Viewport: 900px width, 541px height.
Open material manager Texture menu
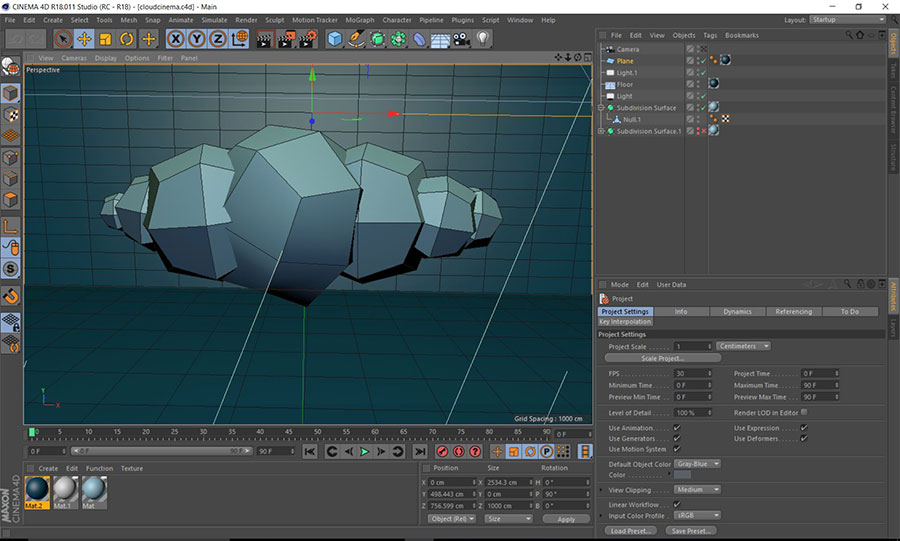pyautogui.click(x=131, y=469)
